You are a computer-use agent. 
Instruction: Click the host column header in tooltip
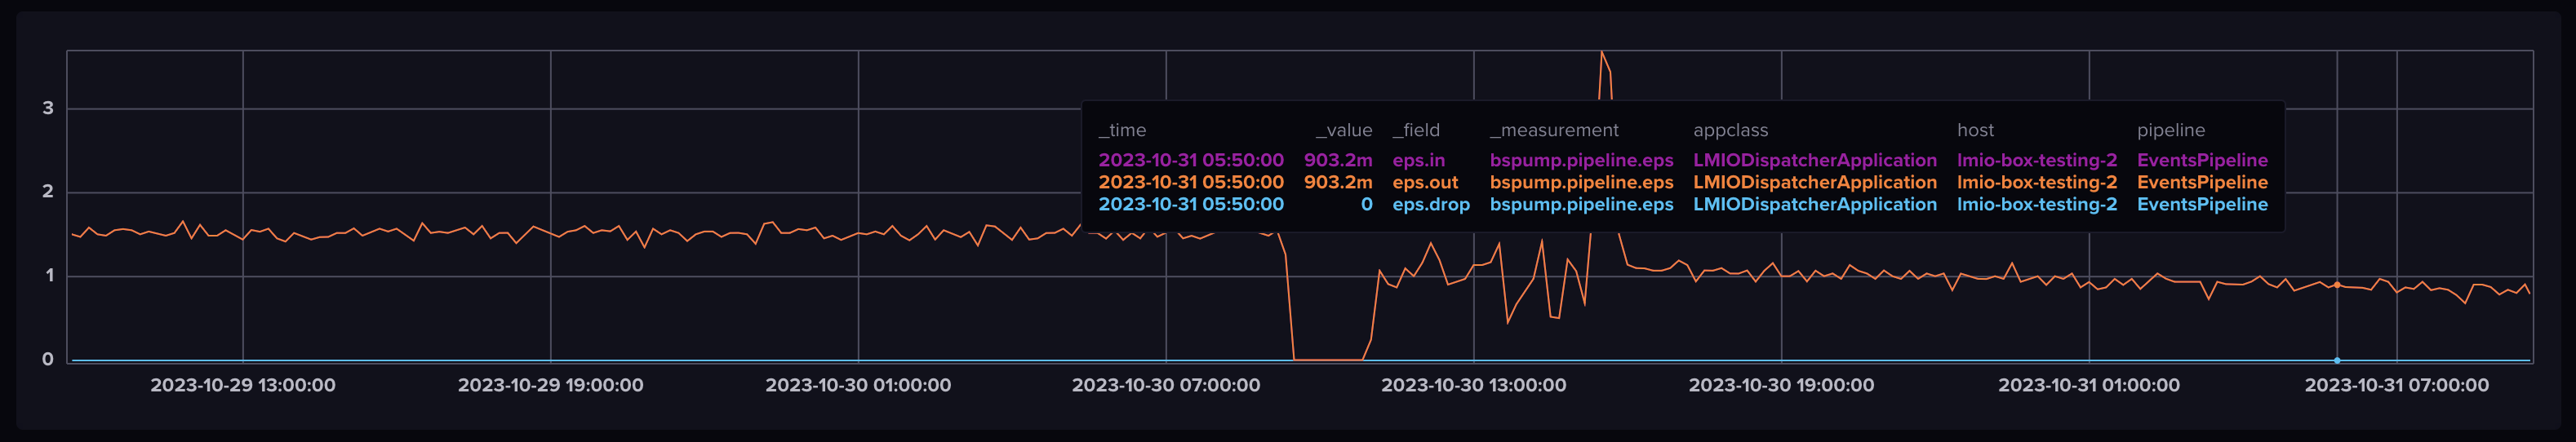[x=1975, y=130]
